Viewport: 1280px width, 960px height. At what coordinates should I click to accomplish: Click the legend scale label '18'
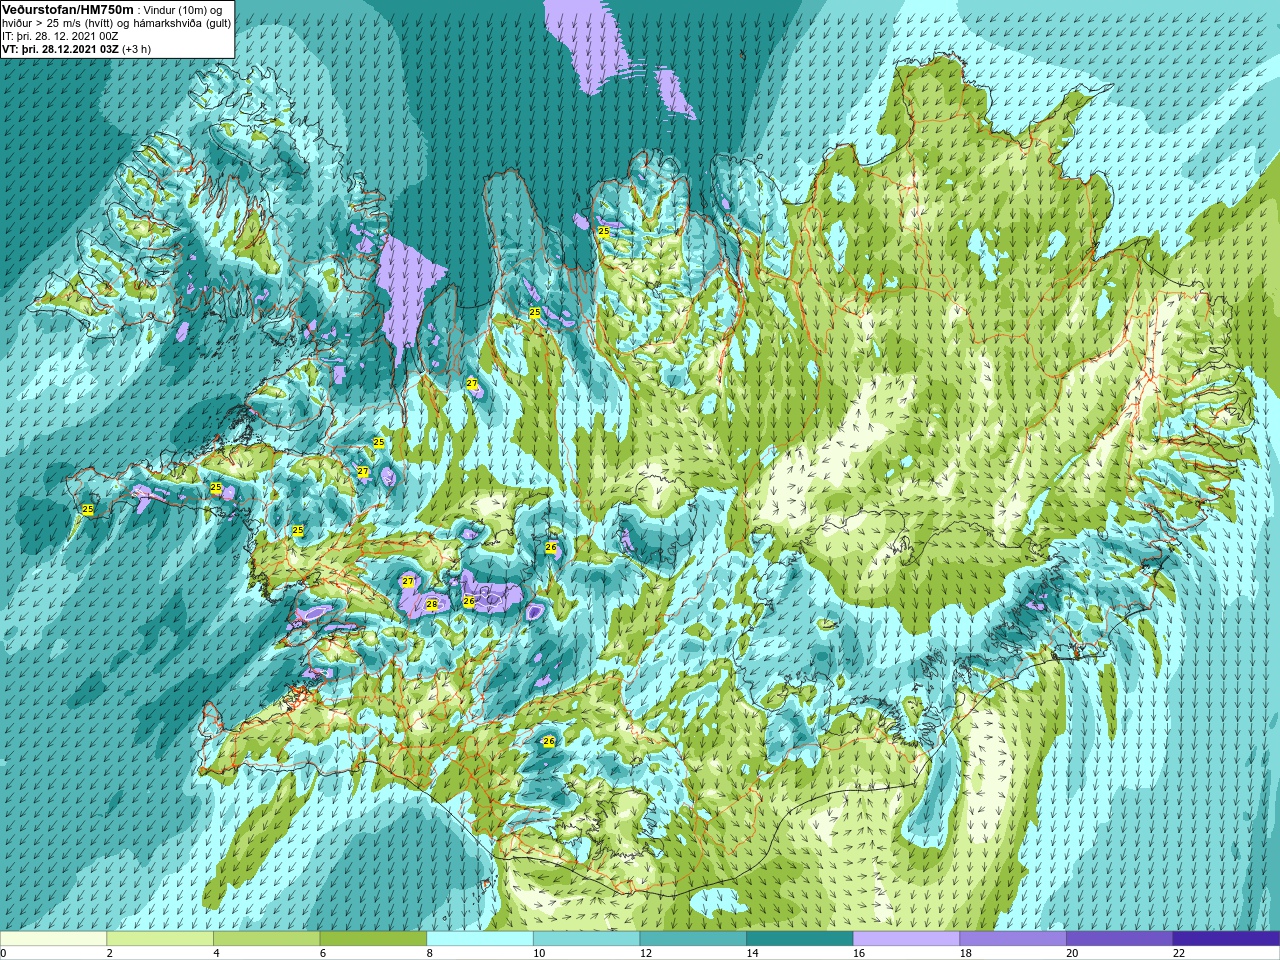coord(966,953)
